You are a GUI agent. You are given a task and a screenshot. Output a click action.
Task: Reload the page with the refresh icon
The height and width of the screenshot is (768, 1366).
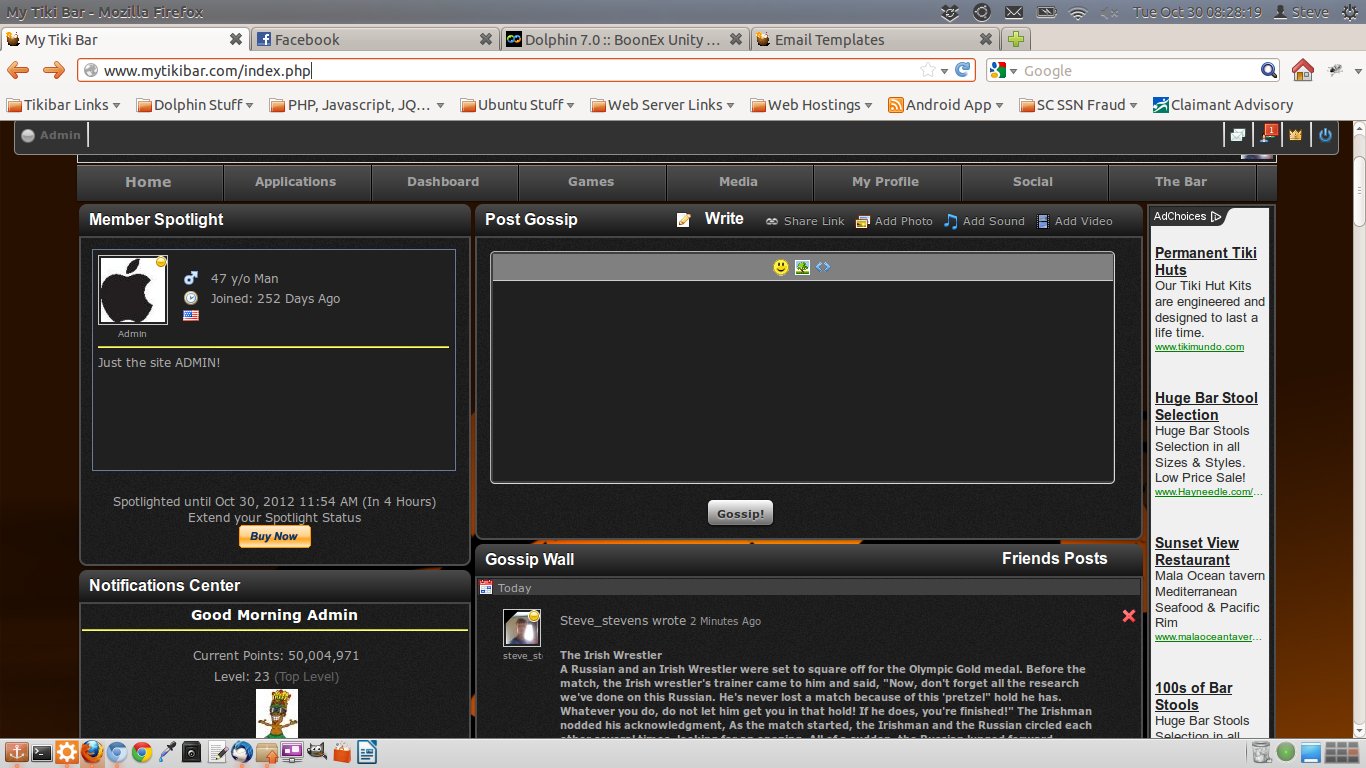963,70
